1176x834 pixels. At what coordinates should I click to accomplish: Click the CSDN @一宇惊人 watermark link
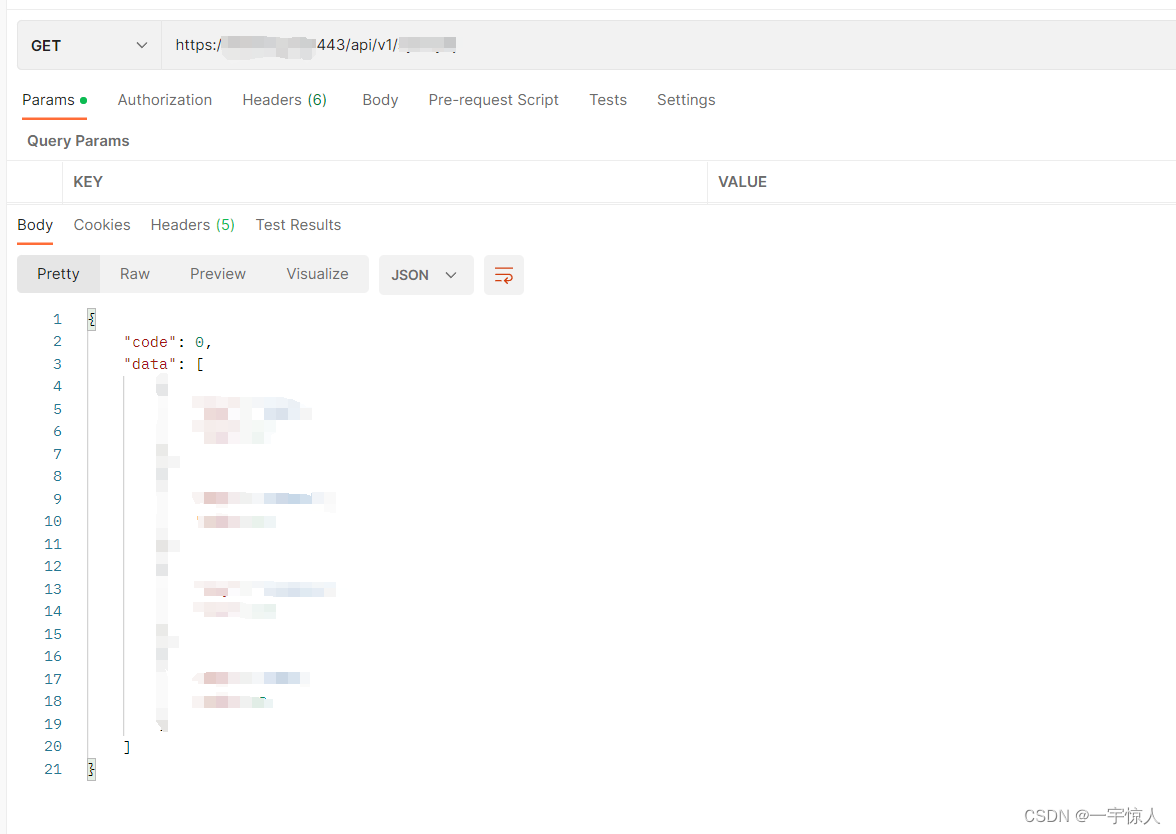coord(1090,816)
